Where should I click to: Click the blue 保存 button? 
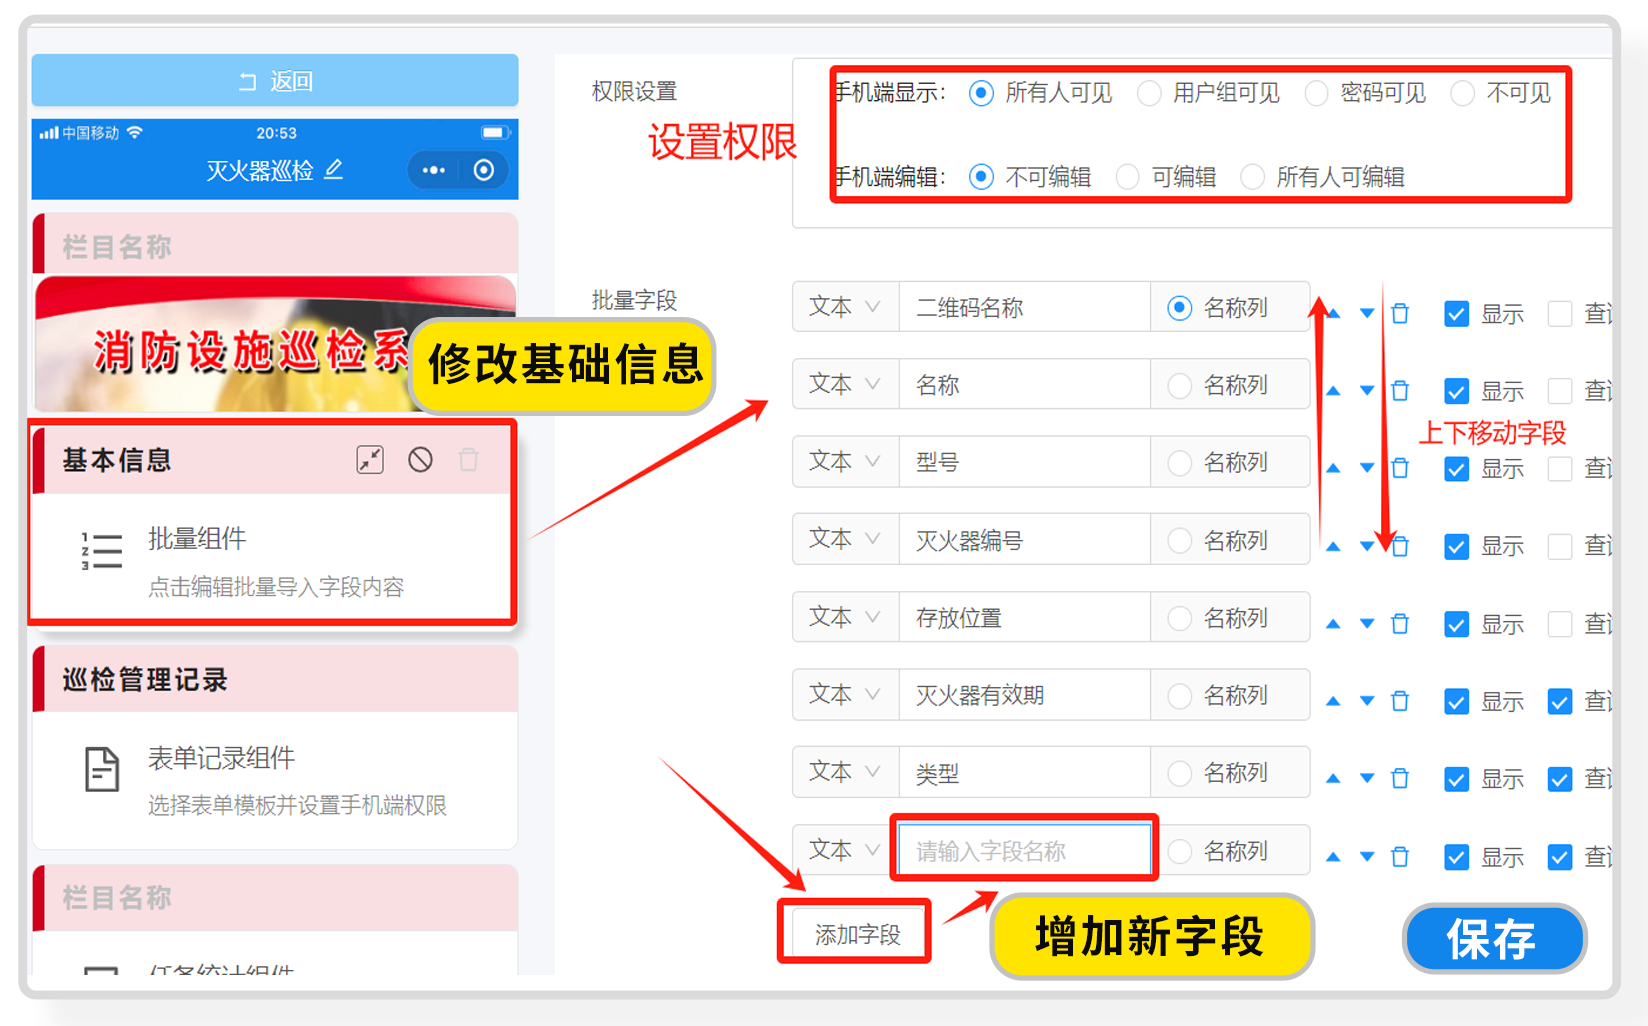click(1494, 938)
